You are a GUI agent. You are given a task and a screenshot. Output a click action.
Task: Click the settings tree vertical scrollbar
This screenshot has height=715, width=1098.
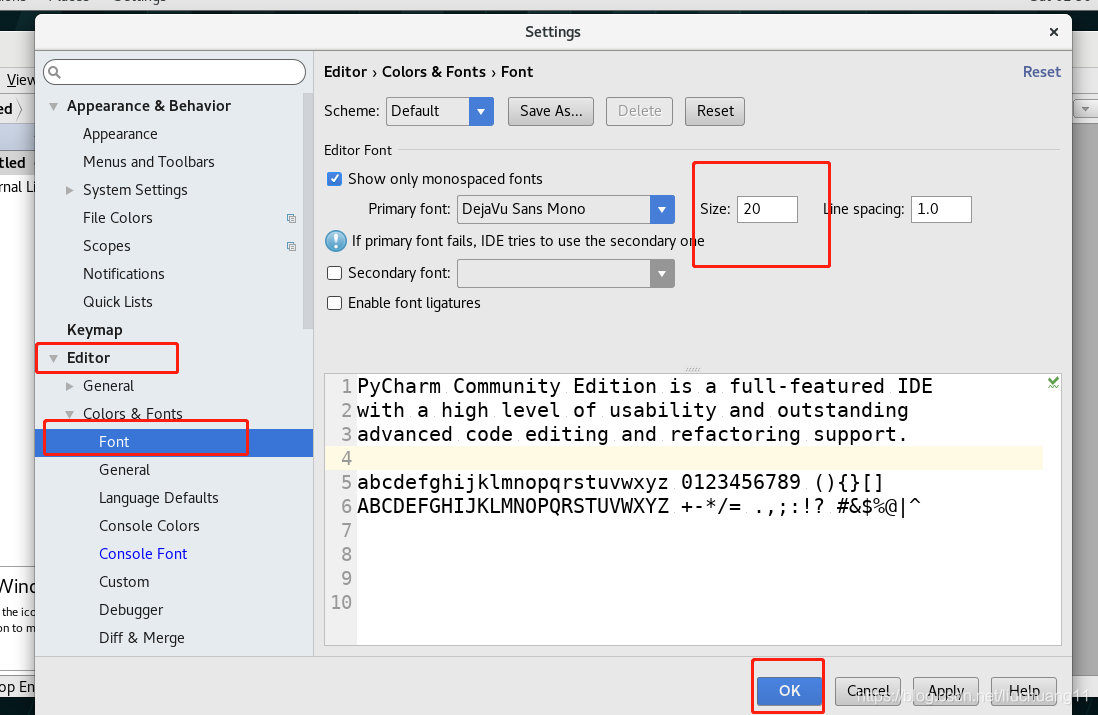pyautogui.click(x=307, y=210)
